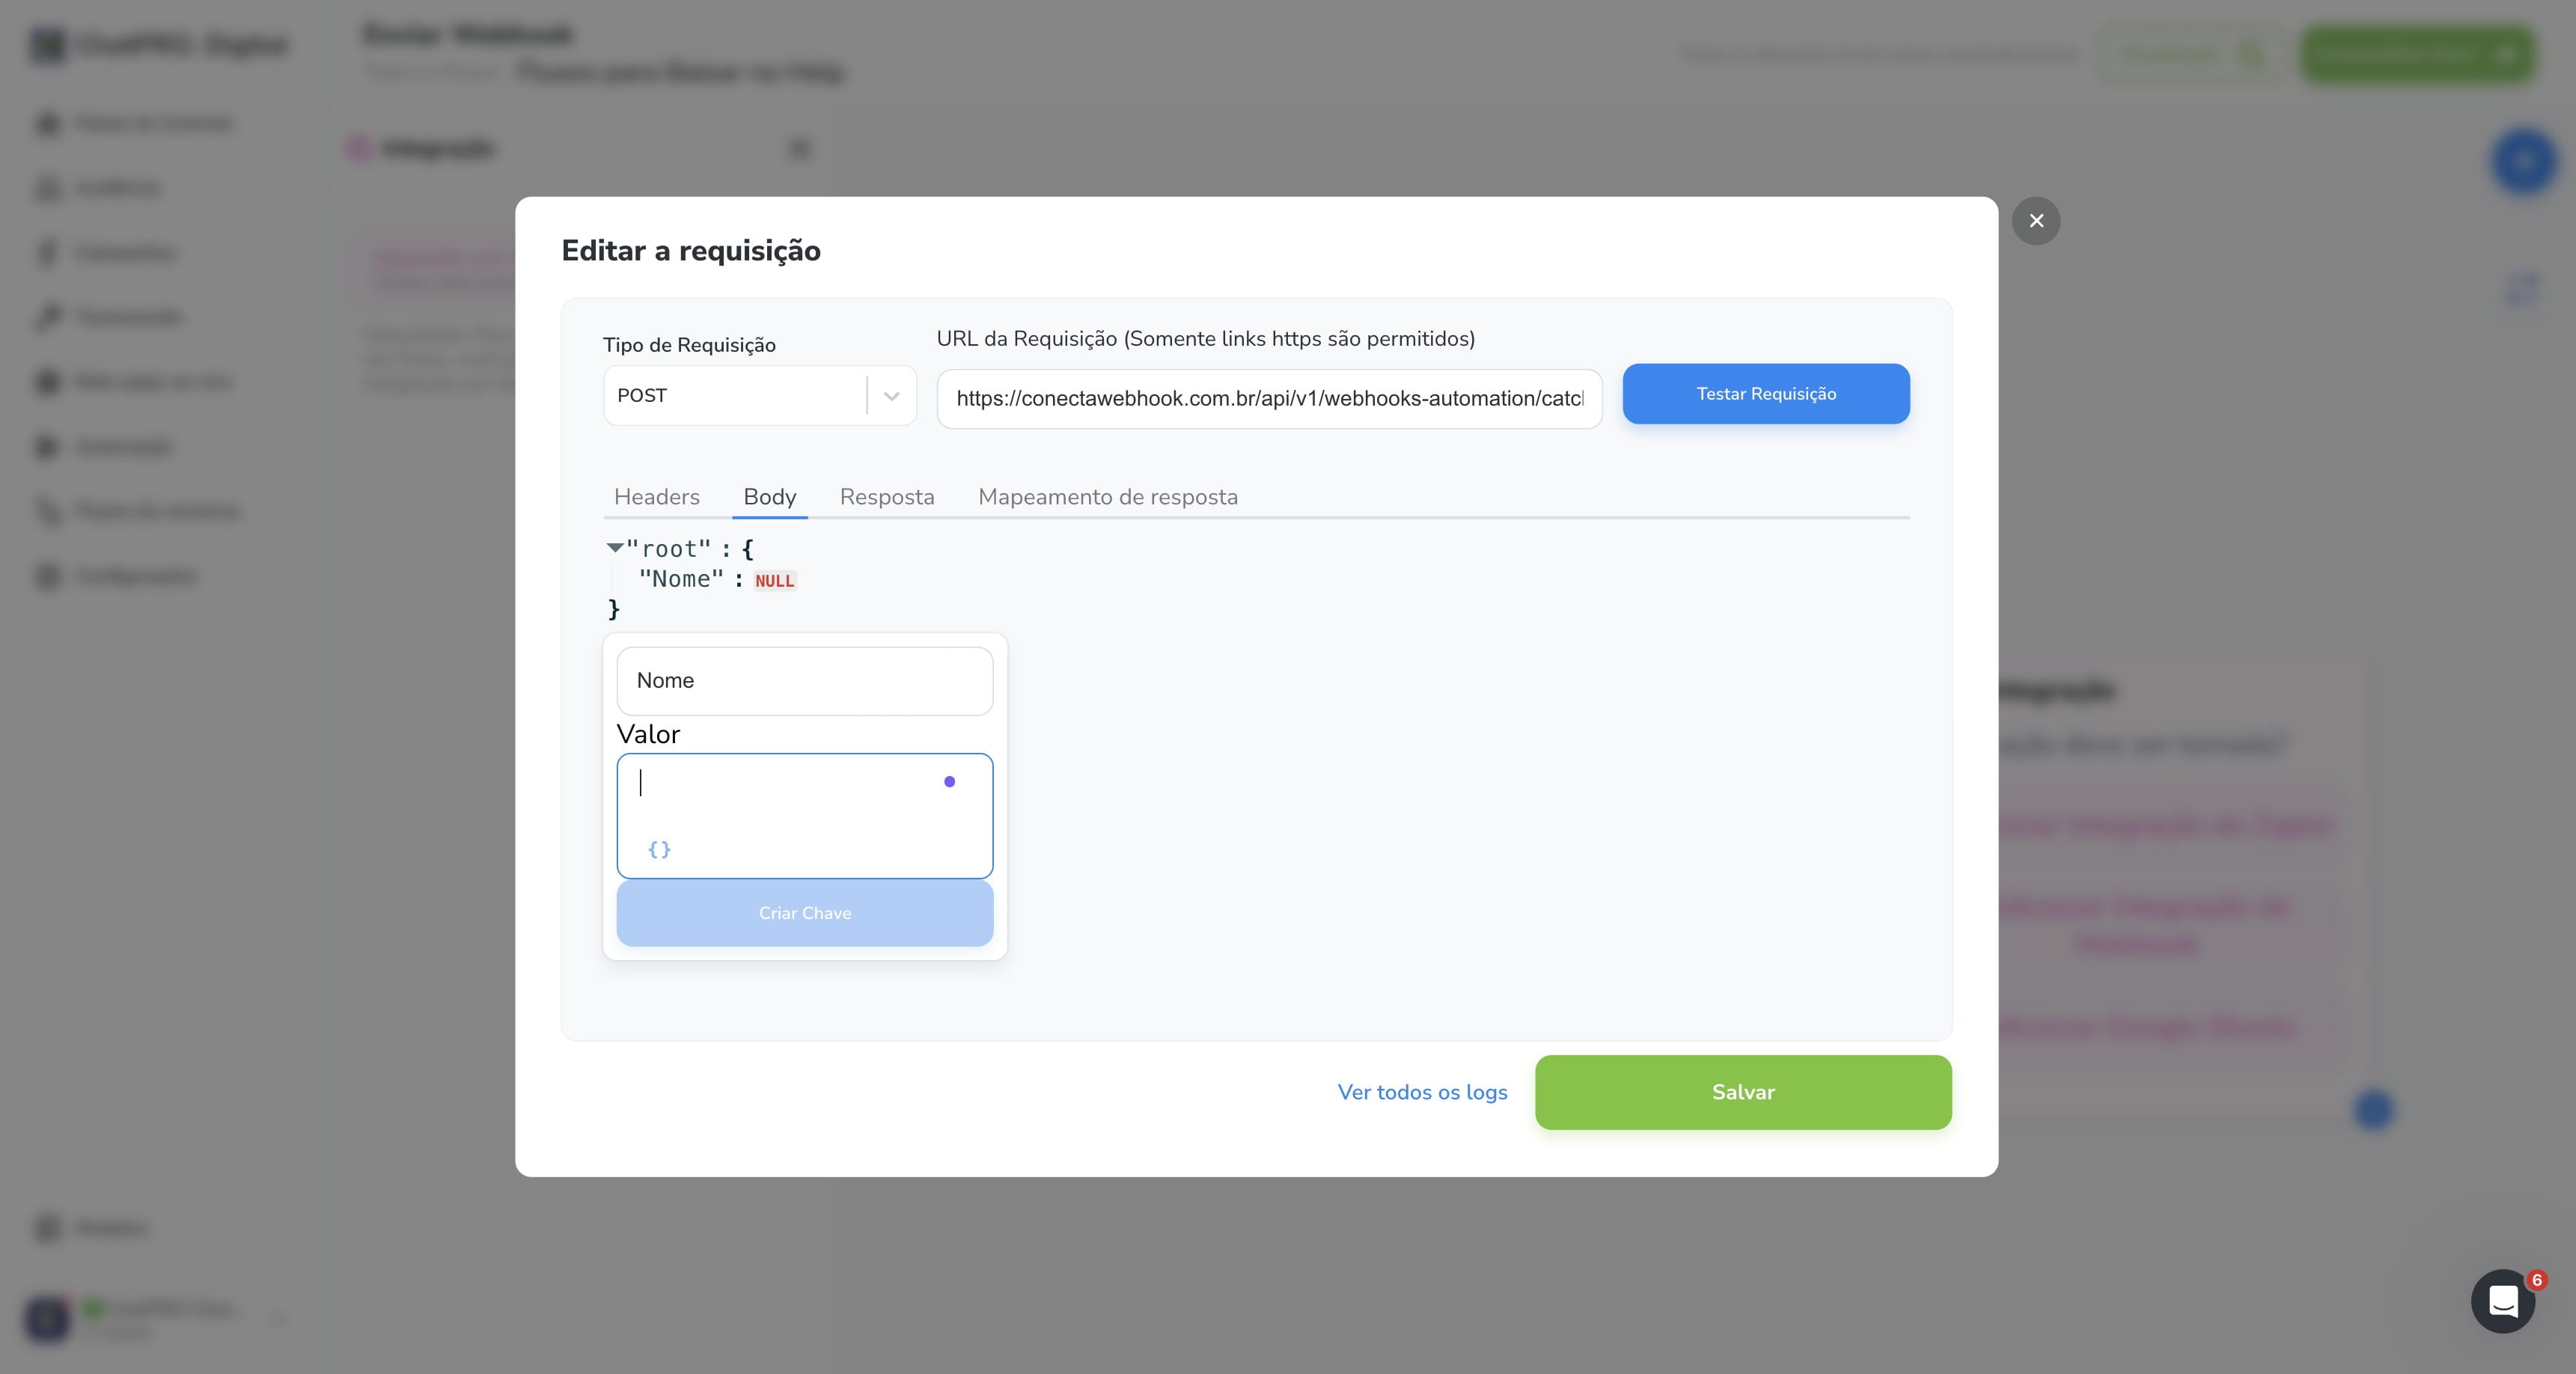Click the purple dot in the Valor field
The height and width of the screenshot is (1374, 2576).
click(949, 782)
